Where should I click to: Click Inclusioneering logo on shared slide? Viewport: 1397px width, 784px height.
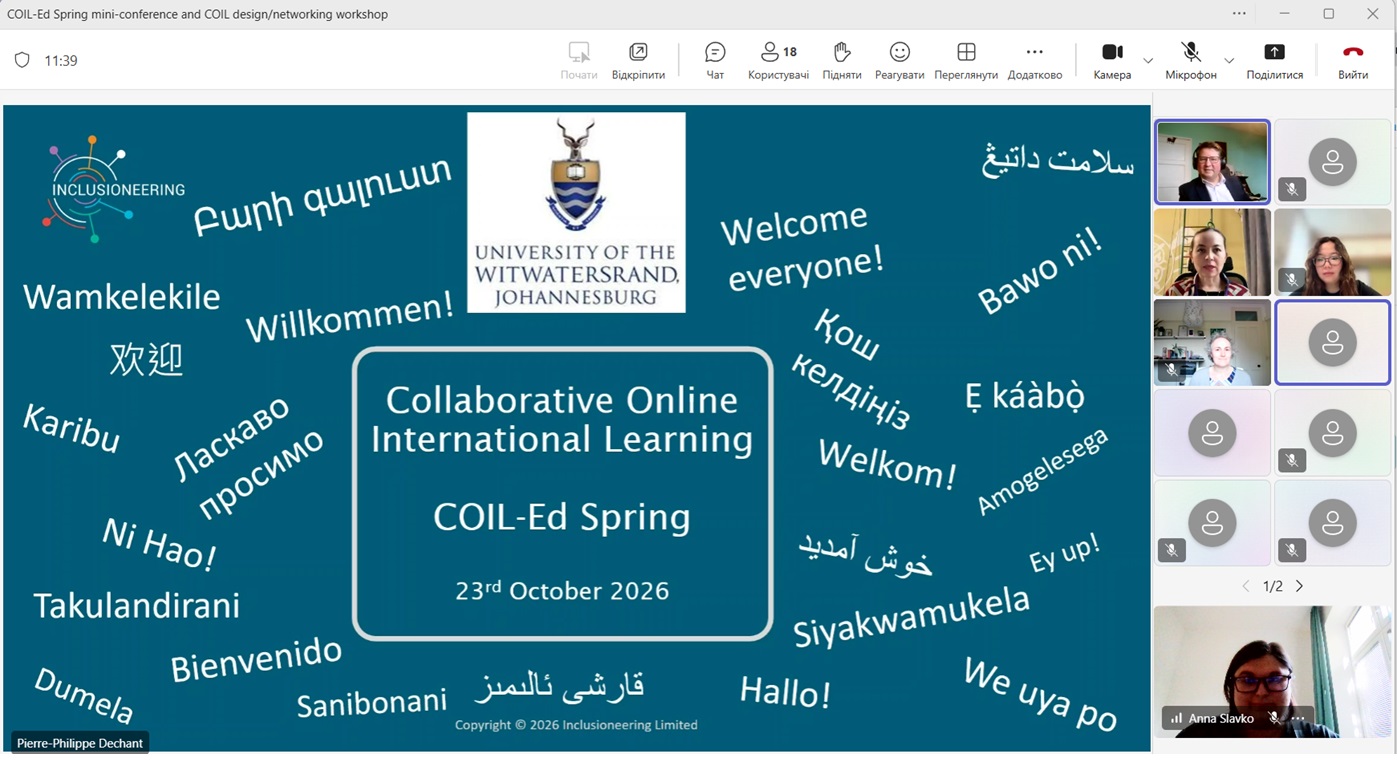112,189
